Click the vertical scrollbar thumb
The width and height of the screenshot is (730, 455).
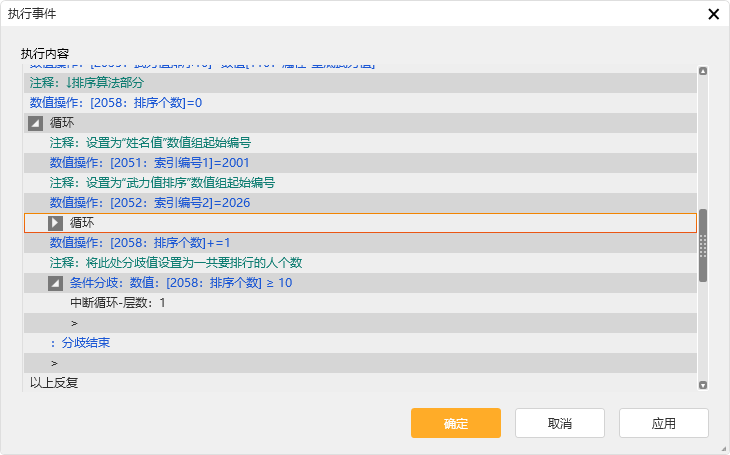tap(703, 245)
